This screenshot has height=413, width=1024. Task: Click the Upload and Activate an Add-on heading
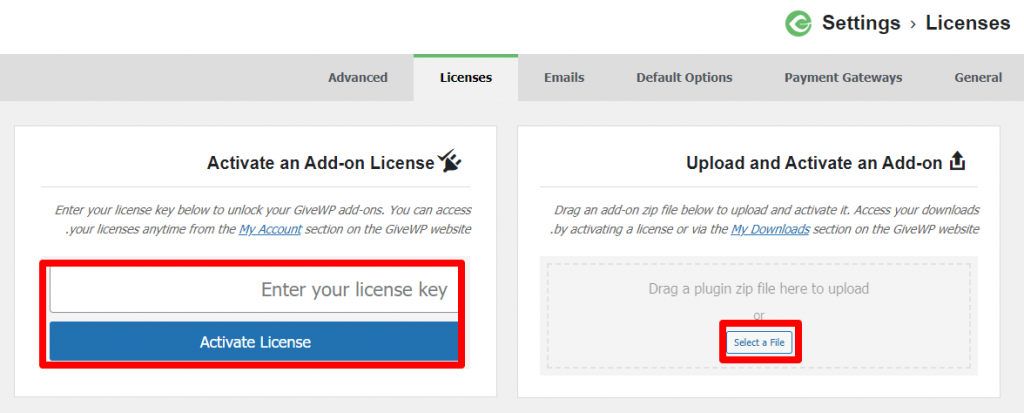(x=814, y=163)
